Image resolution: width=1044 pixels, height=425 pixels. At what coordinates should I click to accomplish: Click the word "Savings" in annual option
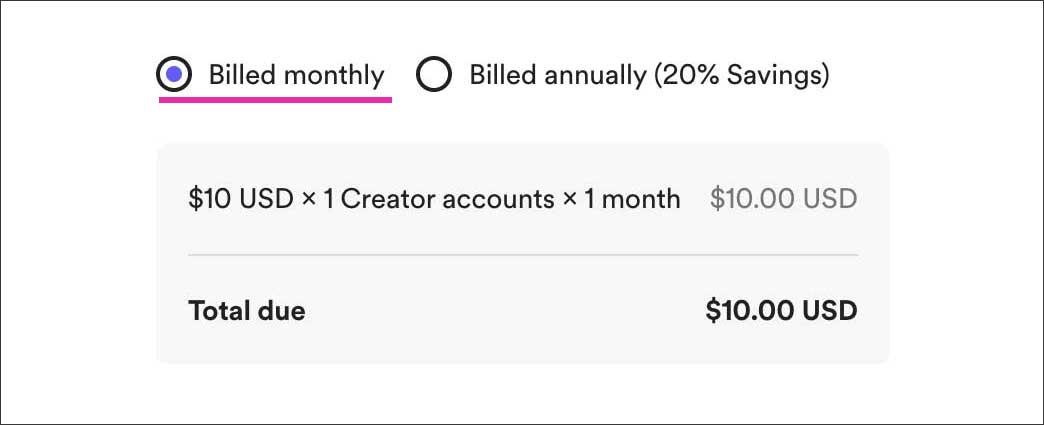point(776,75)
